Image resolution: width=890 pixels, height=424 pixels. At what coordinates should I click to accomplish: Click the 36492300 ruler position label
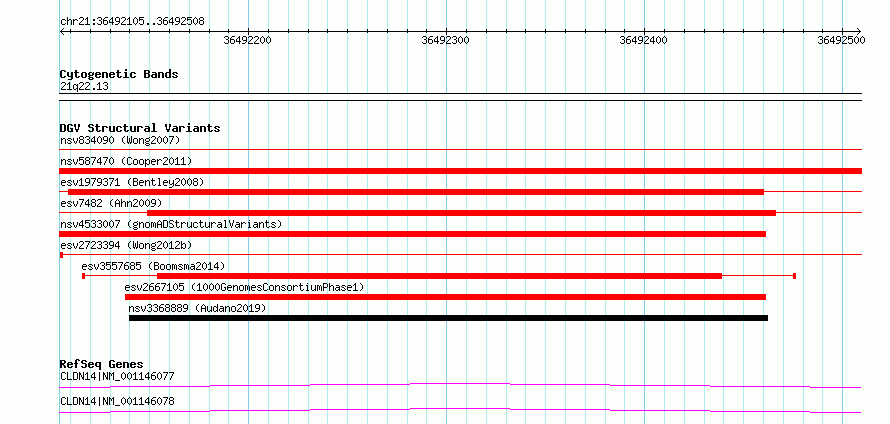(446, 40)
